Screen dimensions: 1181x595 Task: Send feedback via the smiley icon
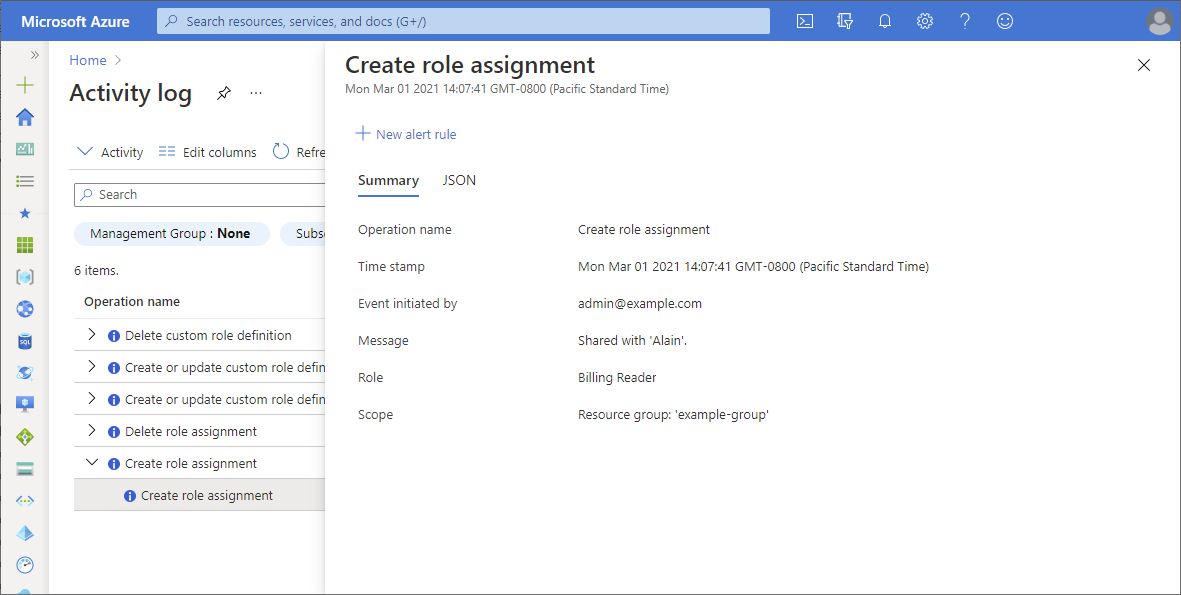pos(1004,20)
